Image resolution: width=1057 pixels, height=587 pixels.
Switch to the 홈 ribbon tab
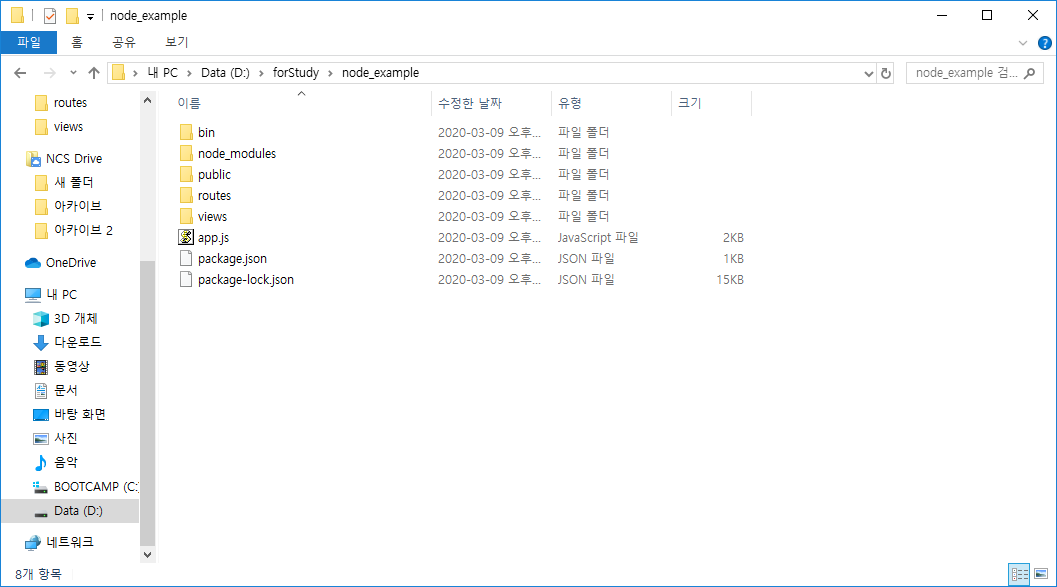click(x=77, y=42)
